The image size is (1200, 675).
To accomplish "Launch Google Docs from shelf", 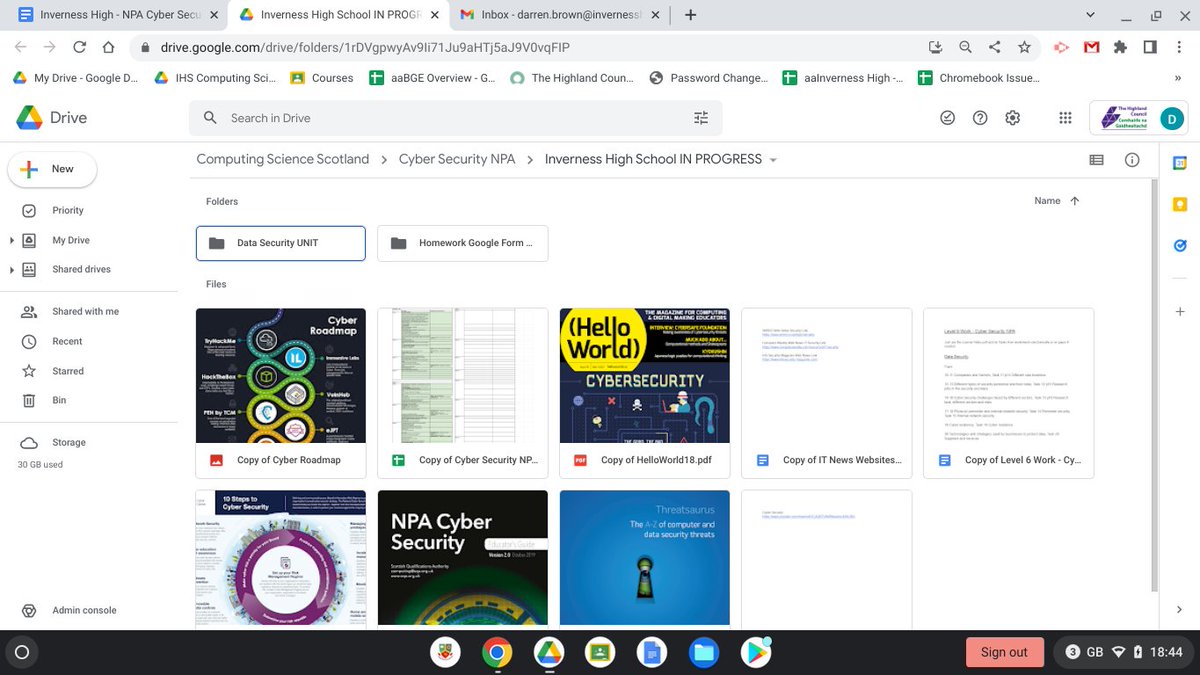I will click(x=651, y=653).
